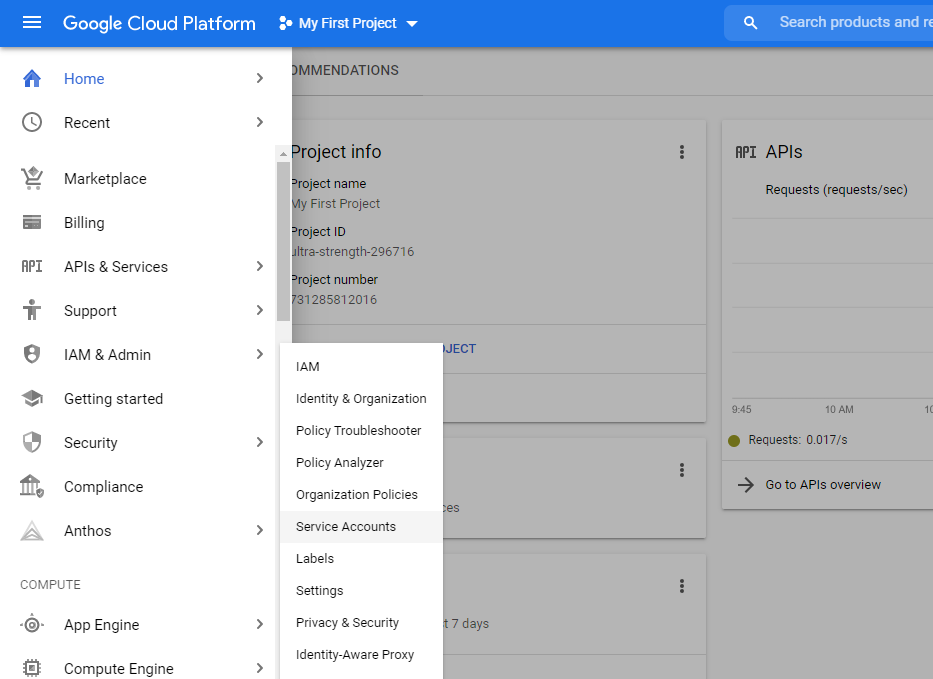This screenshot has height=679, width=933.
Task: Expand the Support submenu chevron
Action: pyautogui.click(x=259, y=310)
